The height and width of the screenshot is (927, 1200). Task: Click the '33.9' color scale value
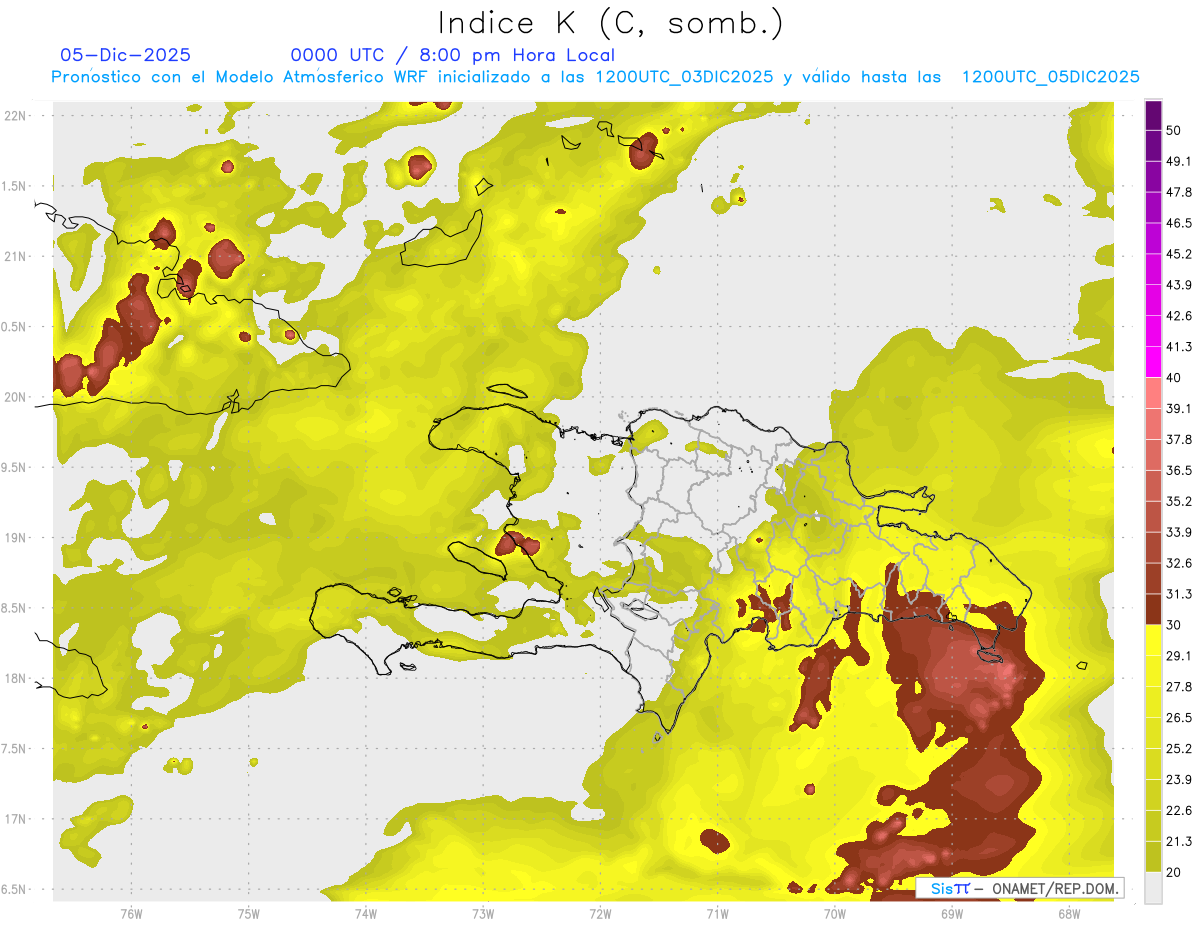point(1179,532)
